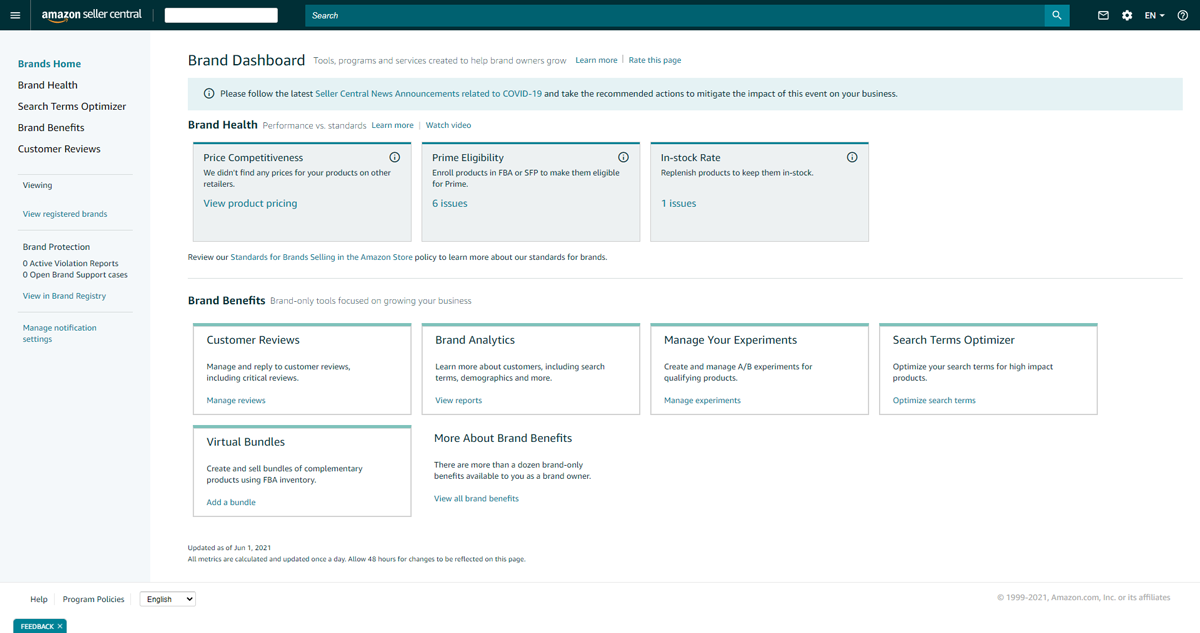Click Add a bundle link

point(231,502)
